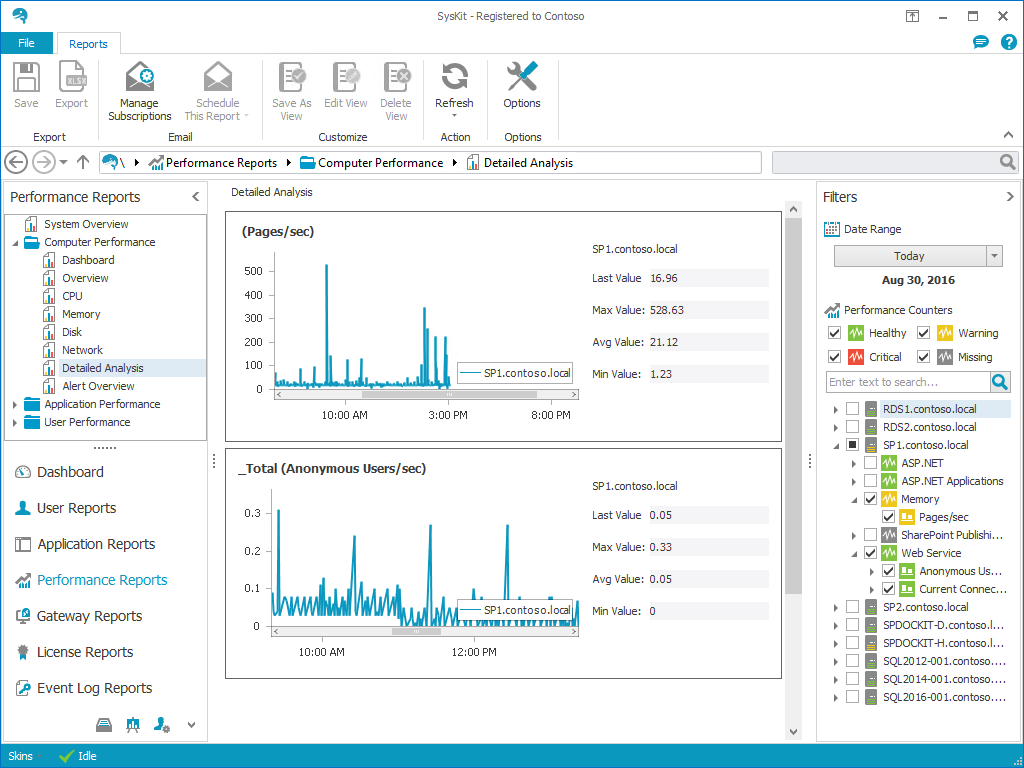
Task: Click the Refresh icon in the ribbon
Action: pos(454,78)
